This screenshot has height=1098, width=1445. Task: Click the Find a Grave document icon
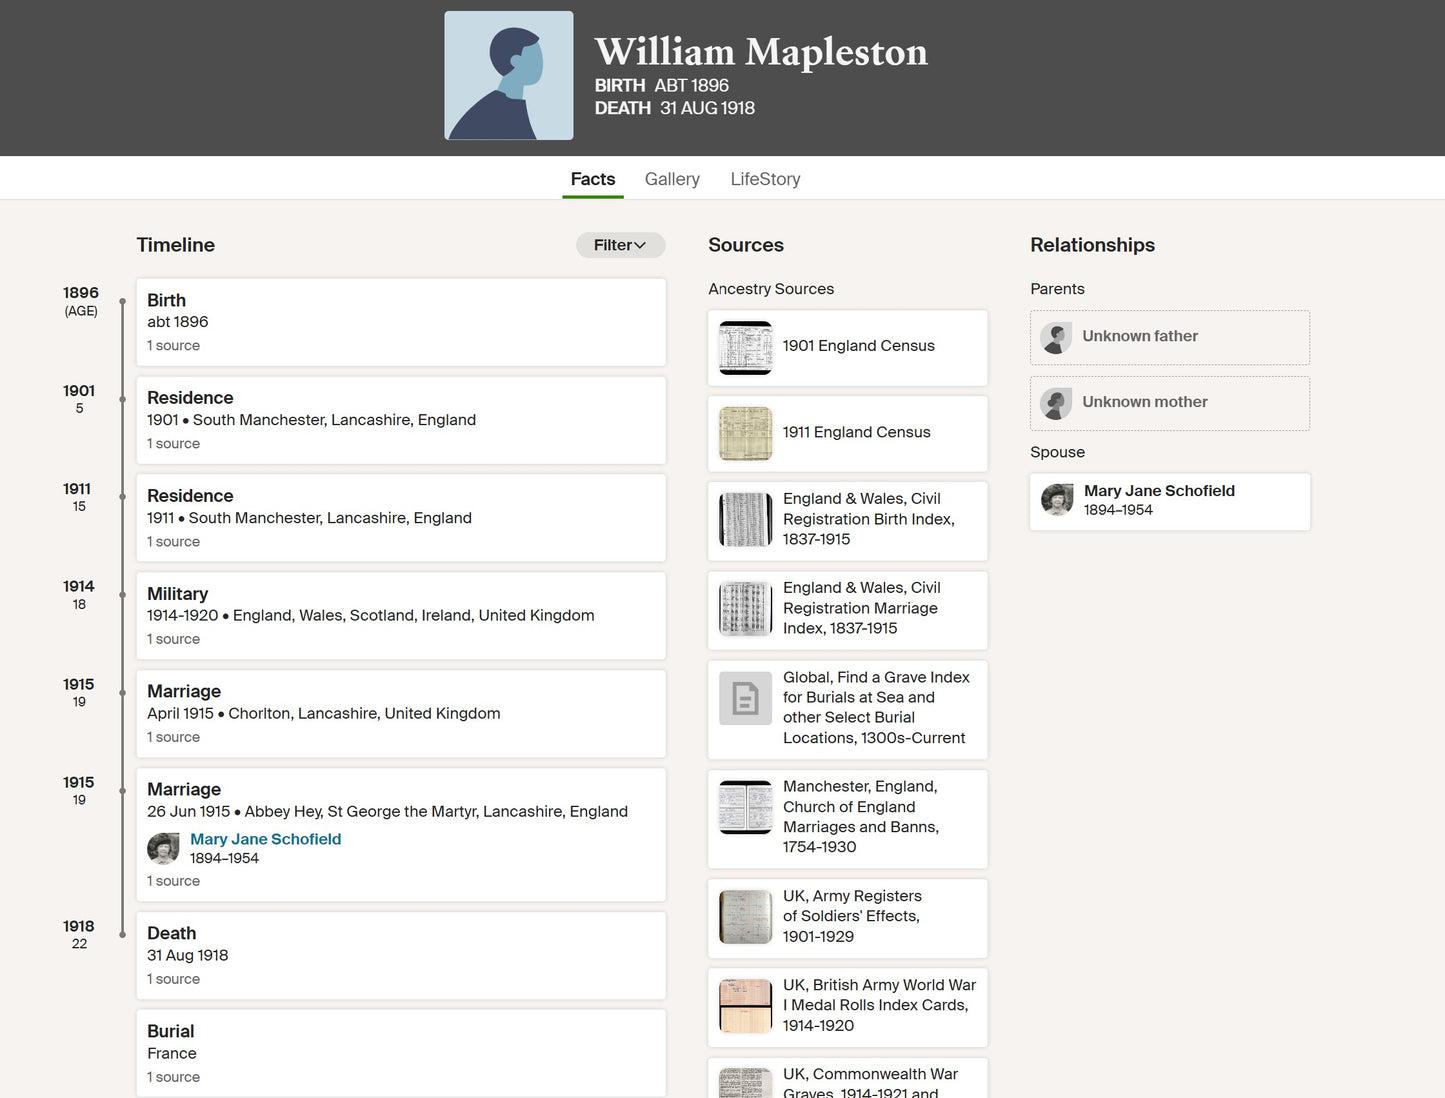click(x=745, y=698)
